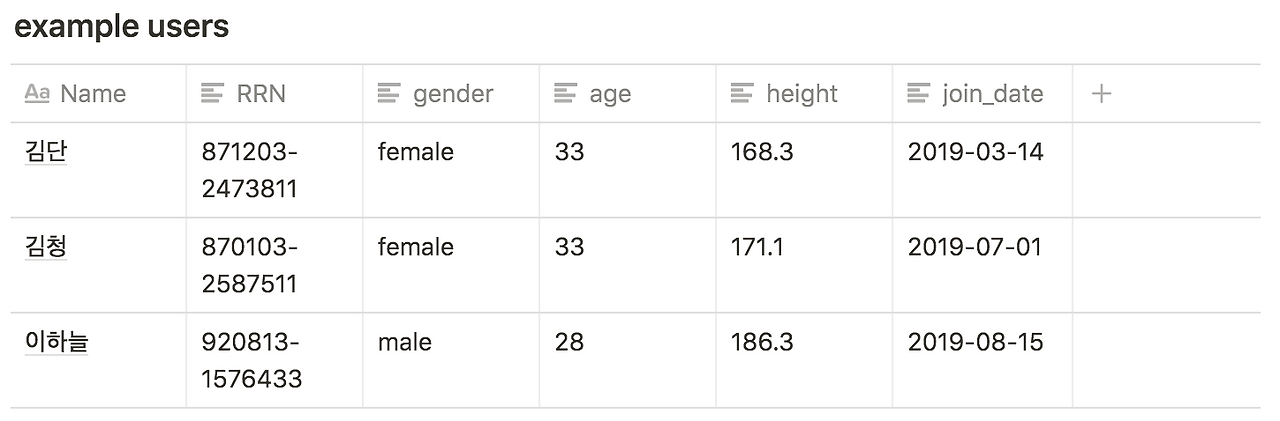Click the height value 168.3
Viewport: 1280px width, 421px height.
[x=762, y=152]
